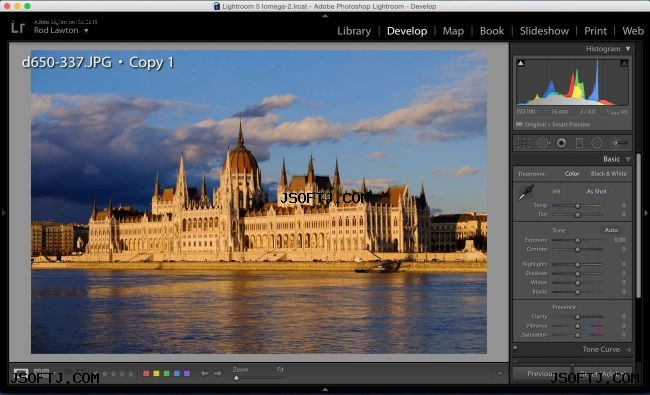The width and height of the screenshot is (650, 395).
Task: Switch to the Develop module
Action: pyautogui.click(x=407, y=31)
